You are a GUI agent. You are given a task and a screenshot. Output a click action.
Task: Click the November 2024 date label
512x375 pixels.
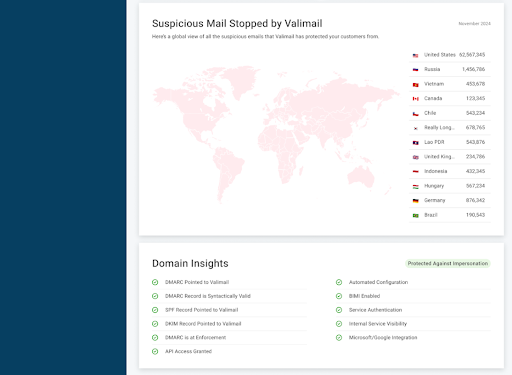pyautogui.click(x=474, y=24)
